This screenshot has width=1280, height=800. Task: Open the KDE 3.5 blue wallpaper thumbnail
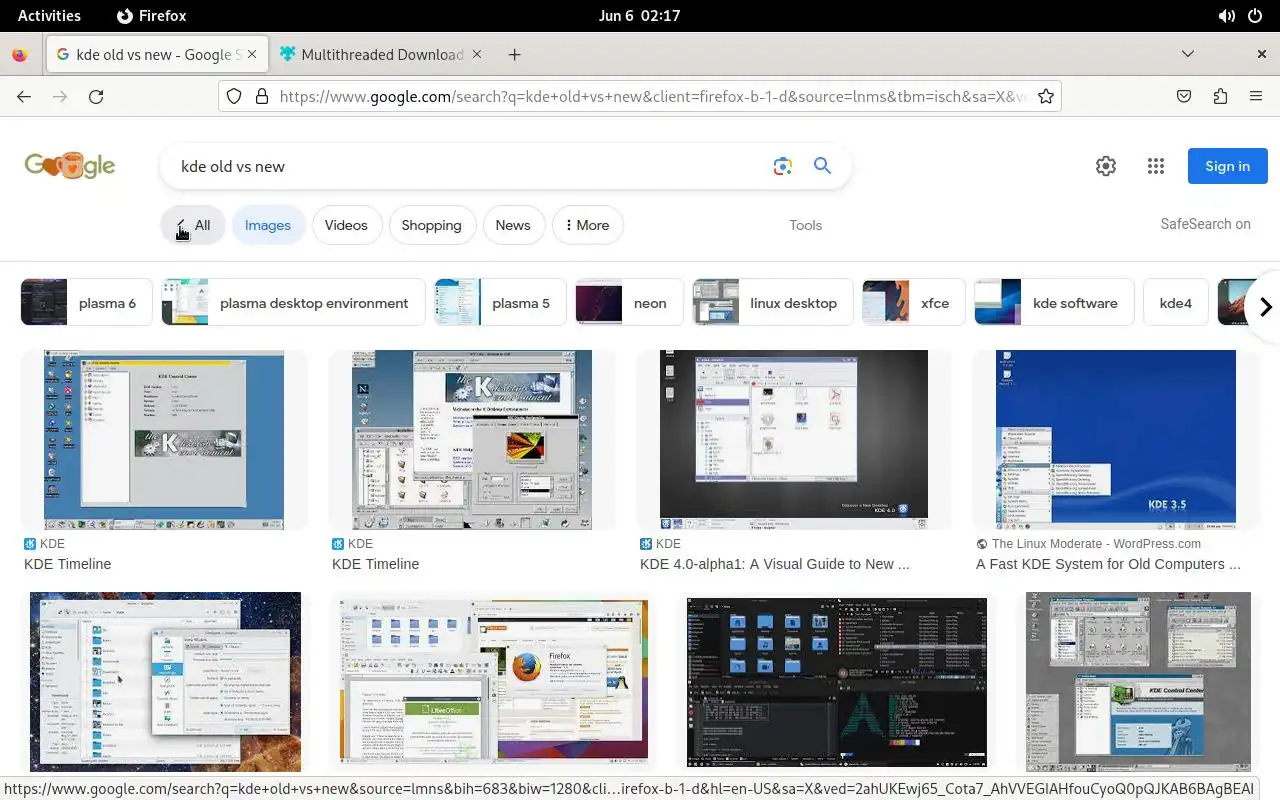coord(1116,440)
